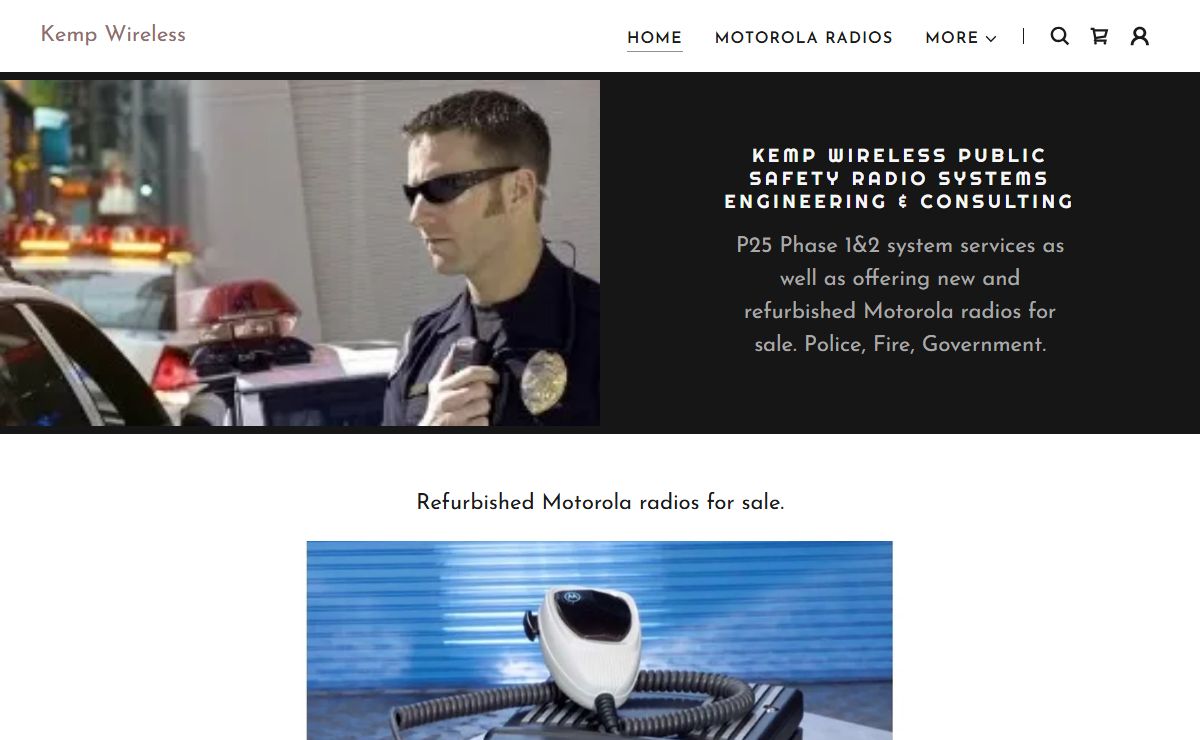Open the shopping cart icon

click(x=1099, y=37)
